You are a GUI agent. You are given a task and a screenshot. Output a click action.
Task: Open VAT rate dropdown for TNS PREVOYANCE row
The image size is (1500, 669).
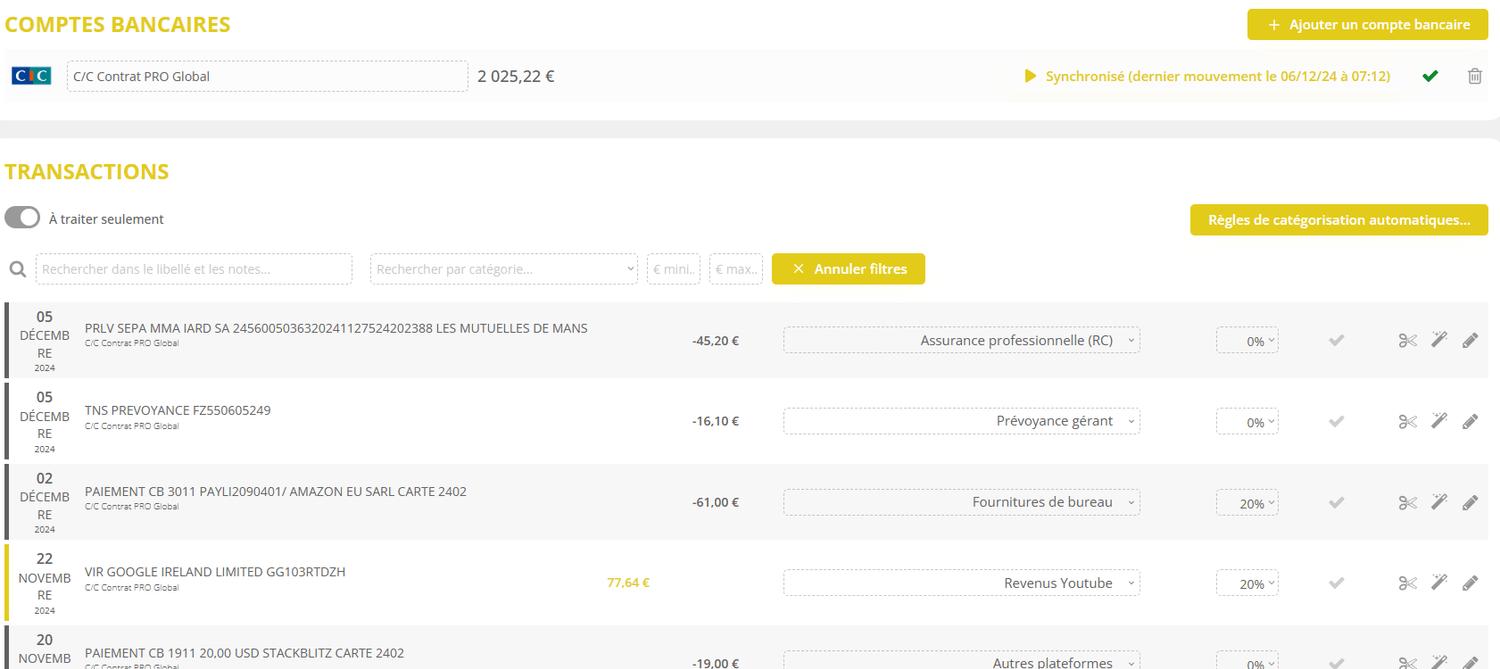click(x=1247, y=421)
